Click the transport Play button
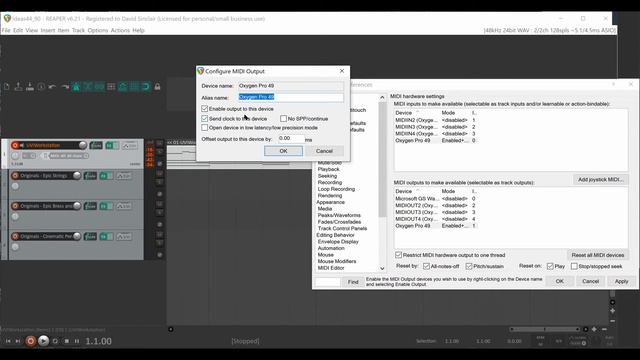Viewport: 640px width, 360px height. (43, 341)
